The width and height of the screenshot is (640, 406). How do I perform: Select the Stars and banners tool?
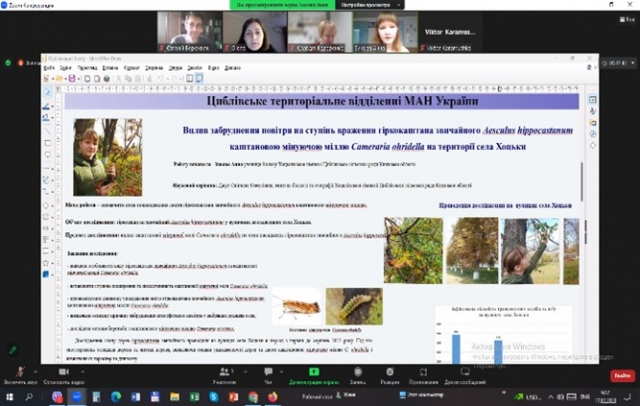(x=46, y=263)
